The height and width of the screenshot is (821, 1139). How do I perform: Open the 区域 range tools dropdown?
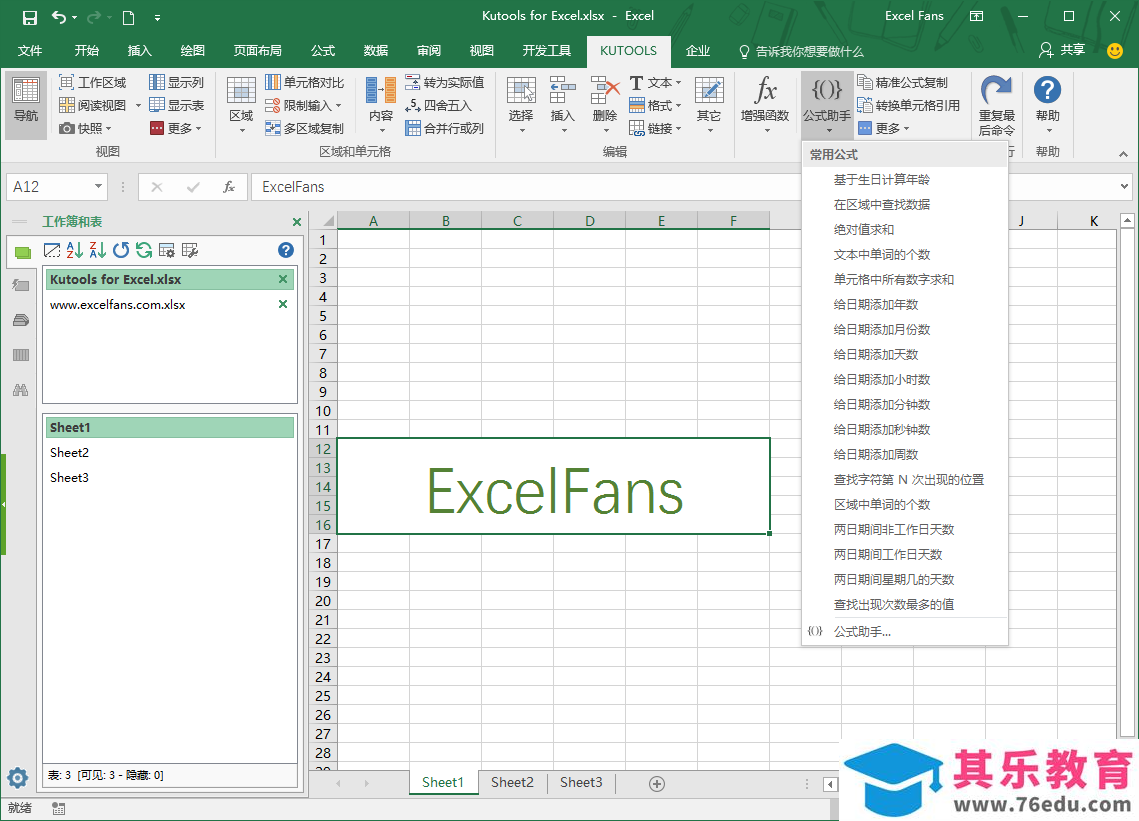point(241,106)
